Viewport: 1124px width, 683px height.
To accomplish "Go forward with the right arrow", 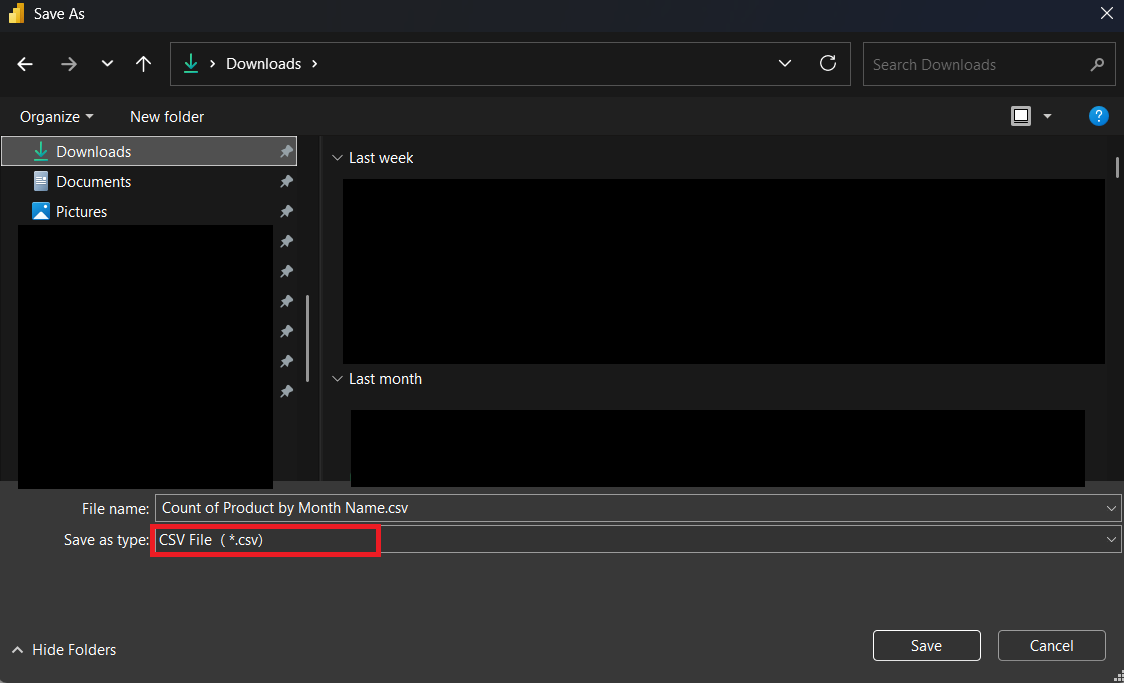I will point(69,65).
